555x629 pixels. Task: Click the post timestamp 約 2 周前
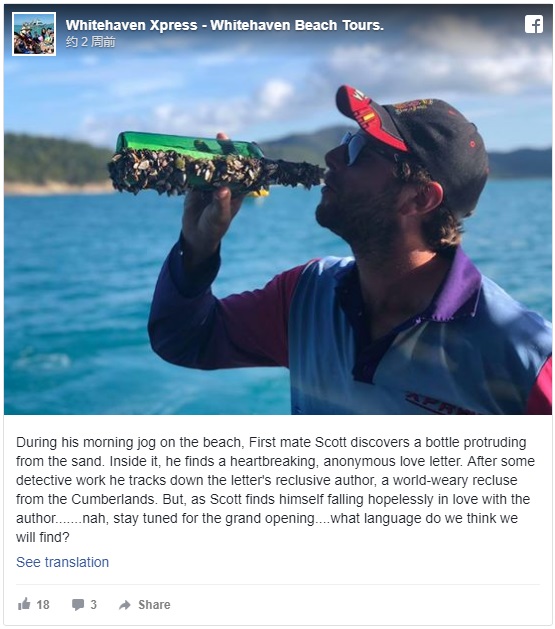(91, 42)
